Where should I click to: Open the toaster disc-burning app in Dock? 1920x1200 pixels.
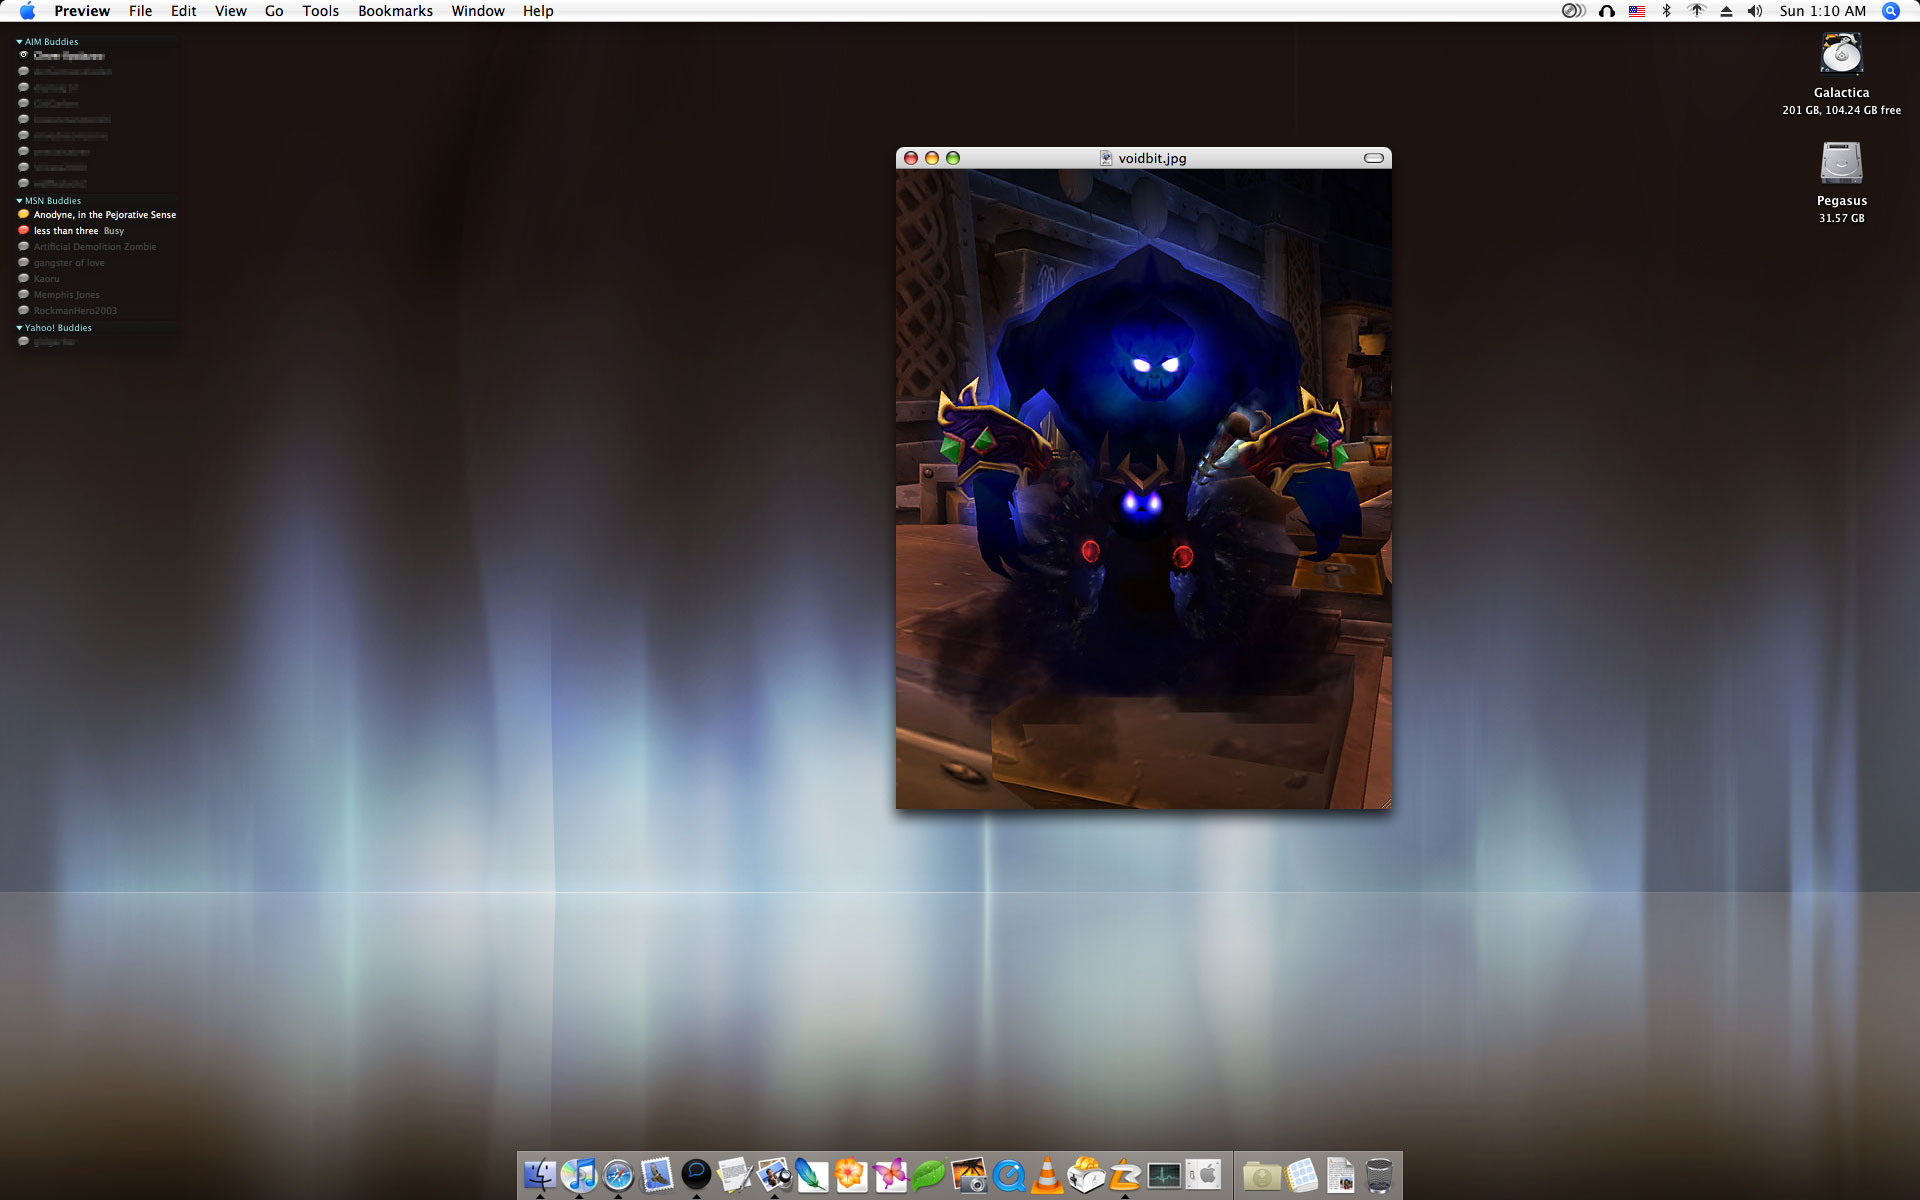pos(1086,1175)
